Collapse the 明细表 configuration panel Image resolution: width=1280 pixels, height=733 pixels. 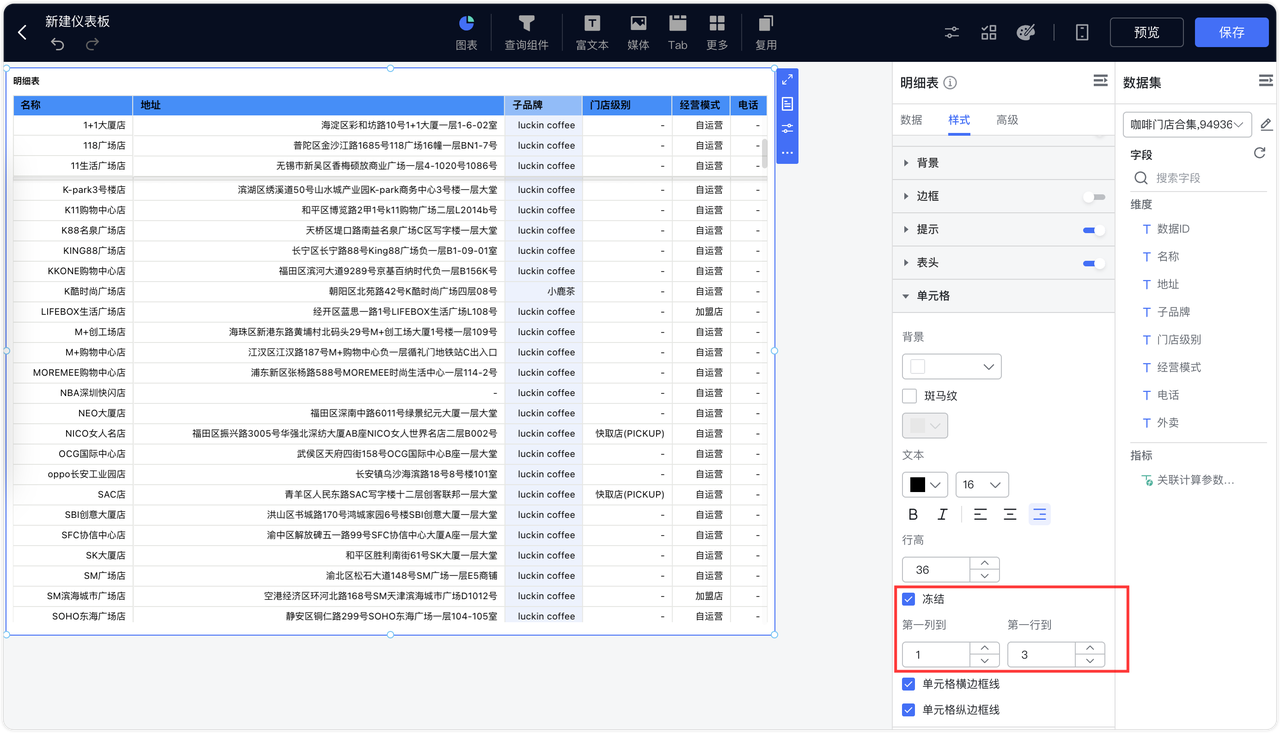(x=1100, y=81)
